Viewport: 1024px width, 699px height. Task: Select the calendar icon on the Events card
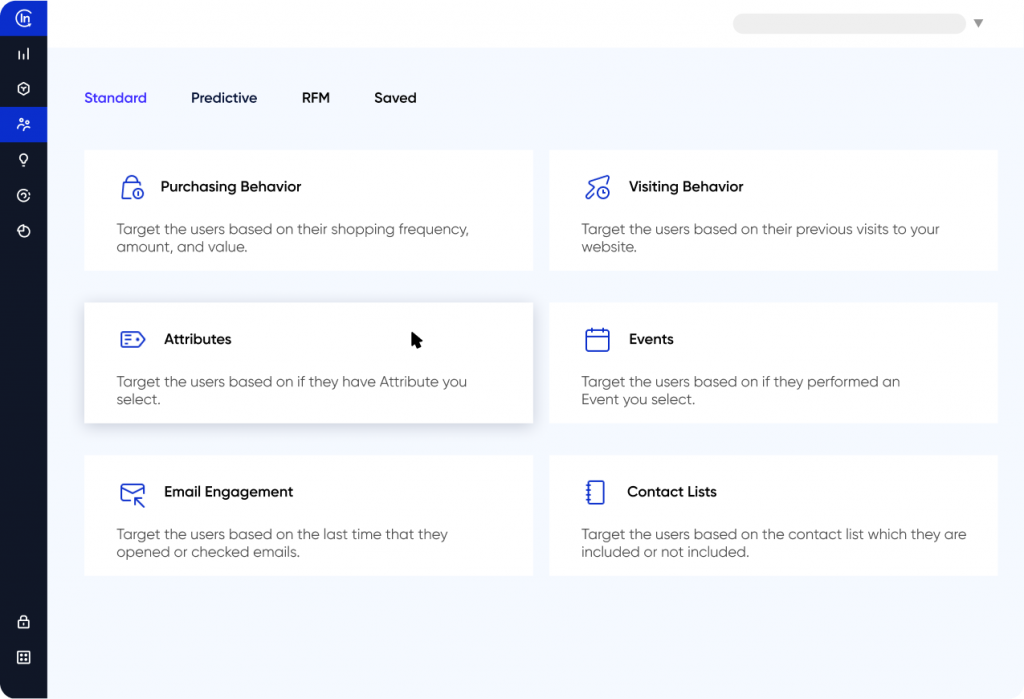point(597,339)
